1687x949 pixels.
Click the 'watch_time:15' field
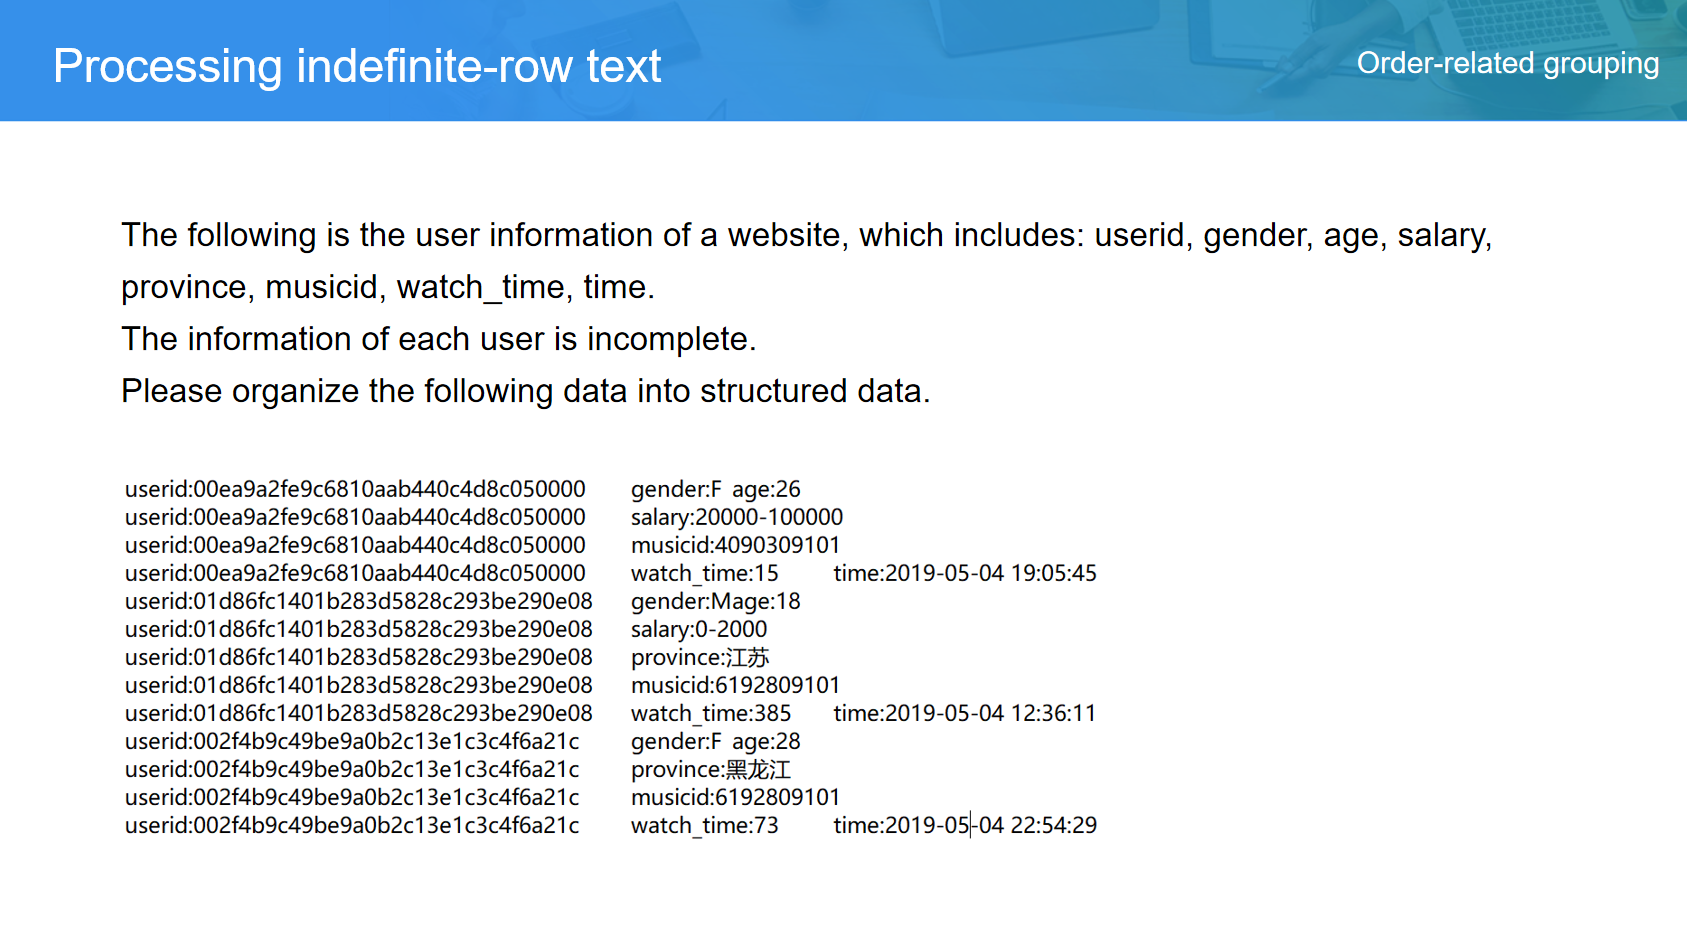pyautogui.click(x=704, y=573)
